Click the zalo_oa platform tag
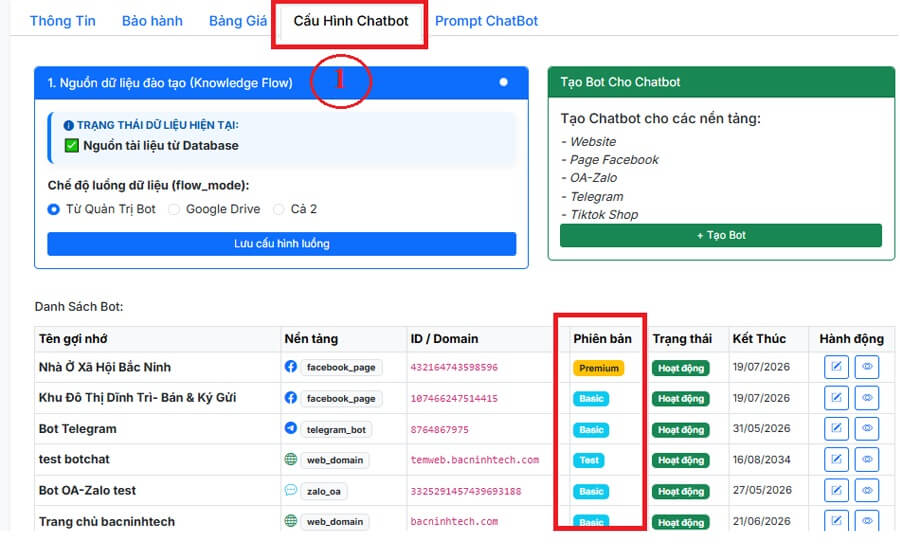The image size is (900, 550). [324, 491]
